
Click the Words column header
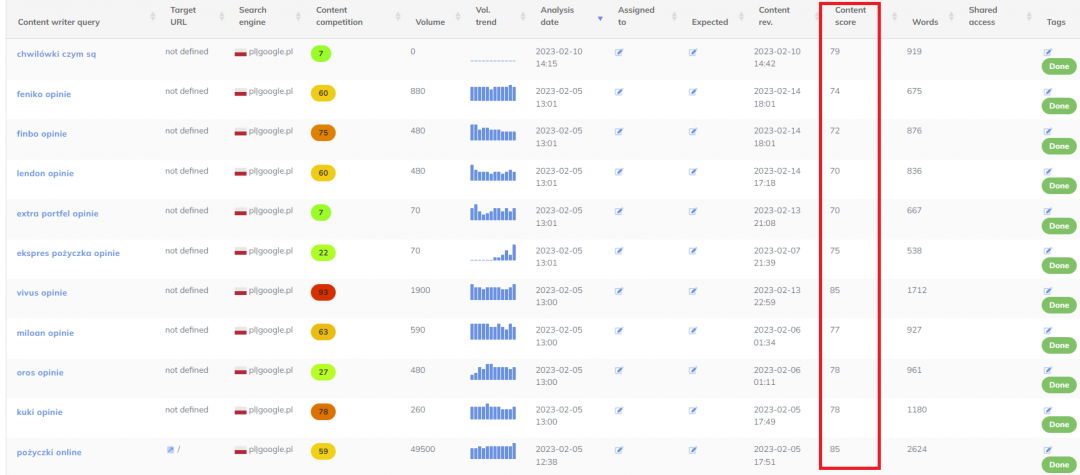pos(924,22)
